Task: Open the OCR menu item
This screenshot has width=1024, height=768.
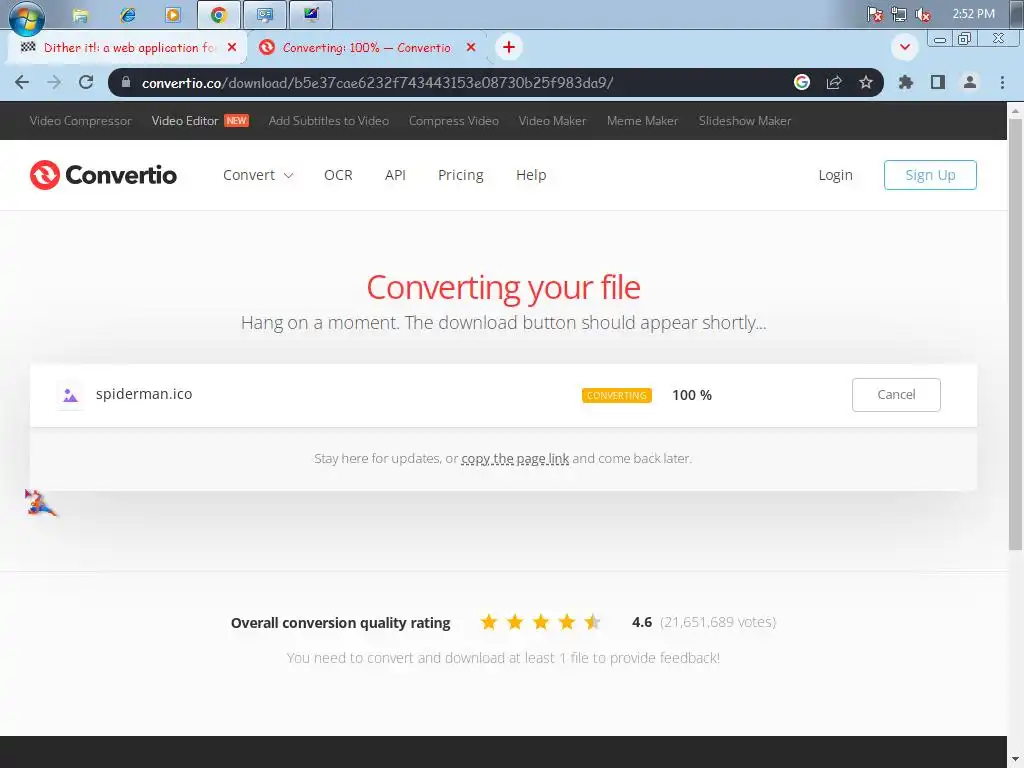Action: click(338, 175)
